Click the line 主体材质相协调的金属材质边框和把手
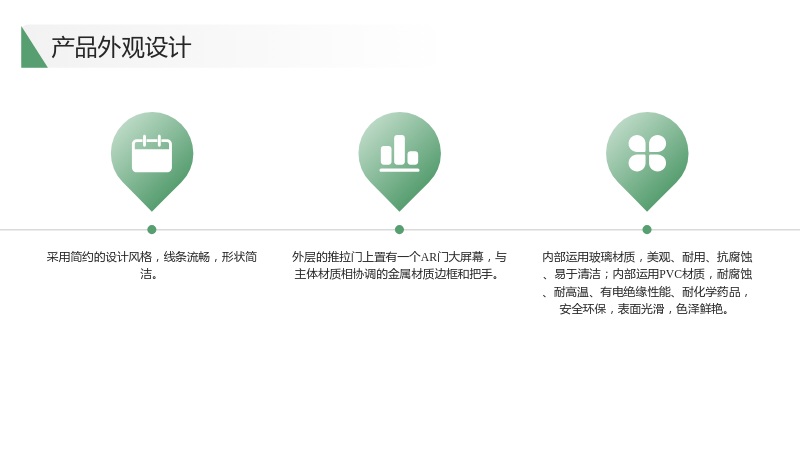 (396, 274)
